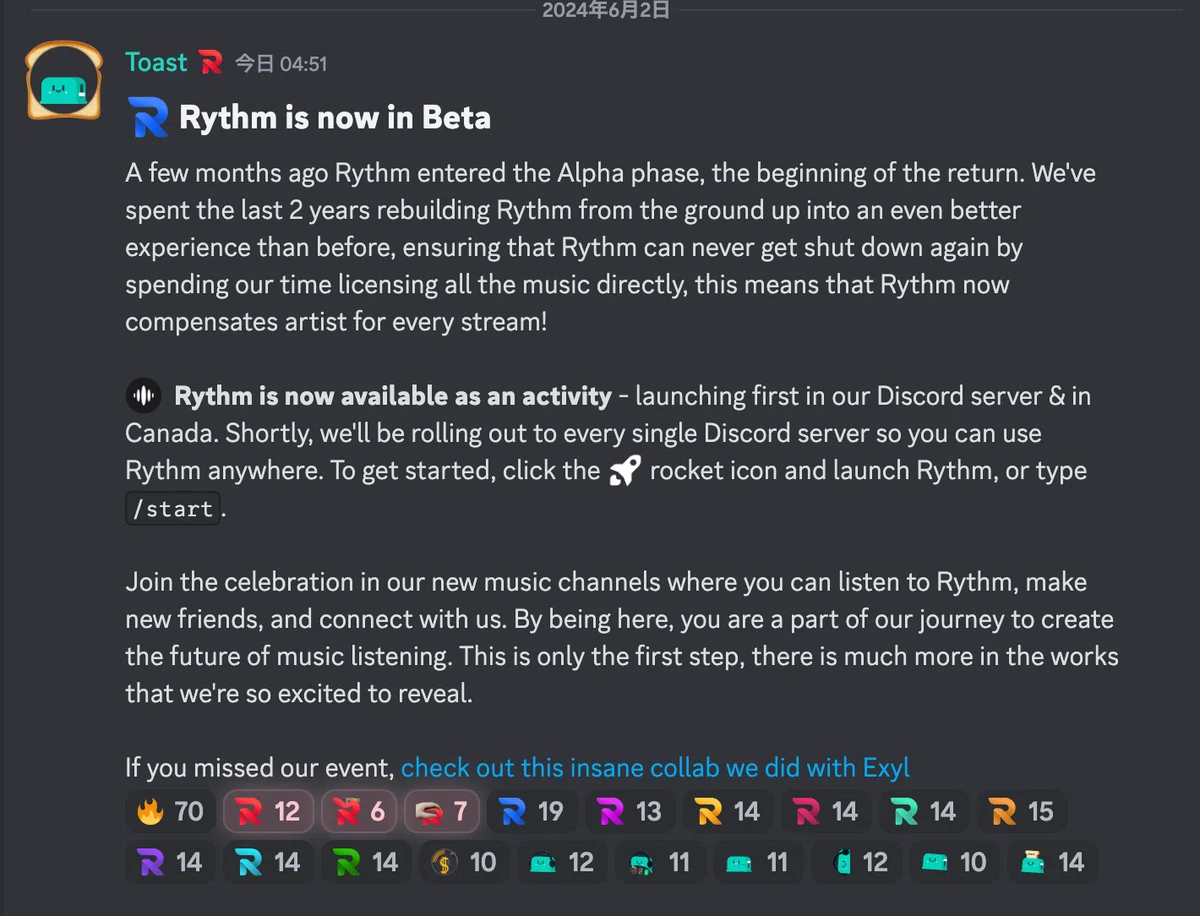
Task: Open the "check out this insane collab" link
Action: coord(655,767)
